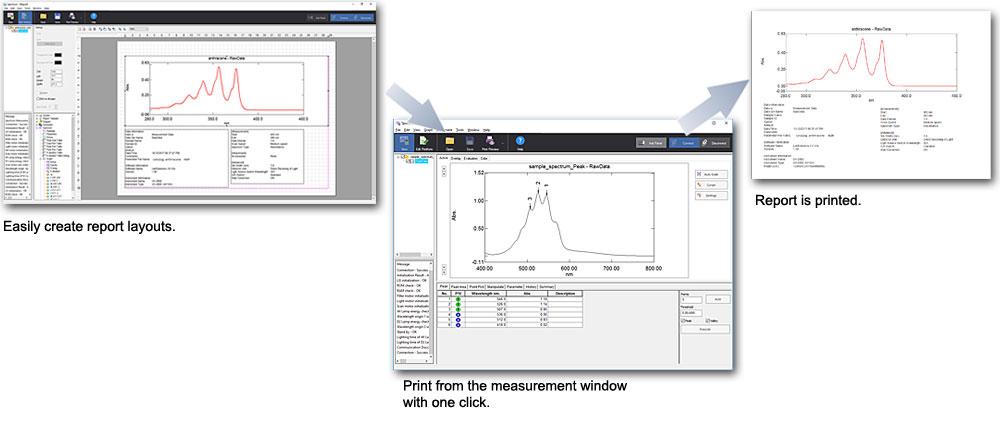Click the Connect button in measurement window
The width and height of the screenshot is (1000, 423).
[x=684, y=143]
